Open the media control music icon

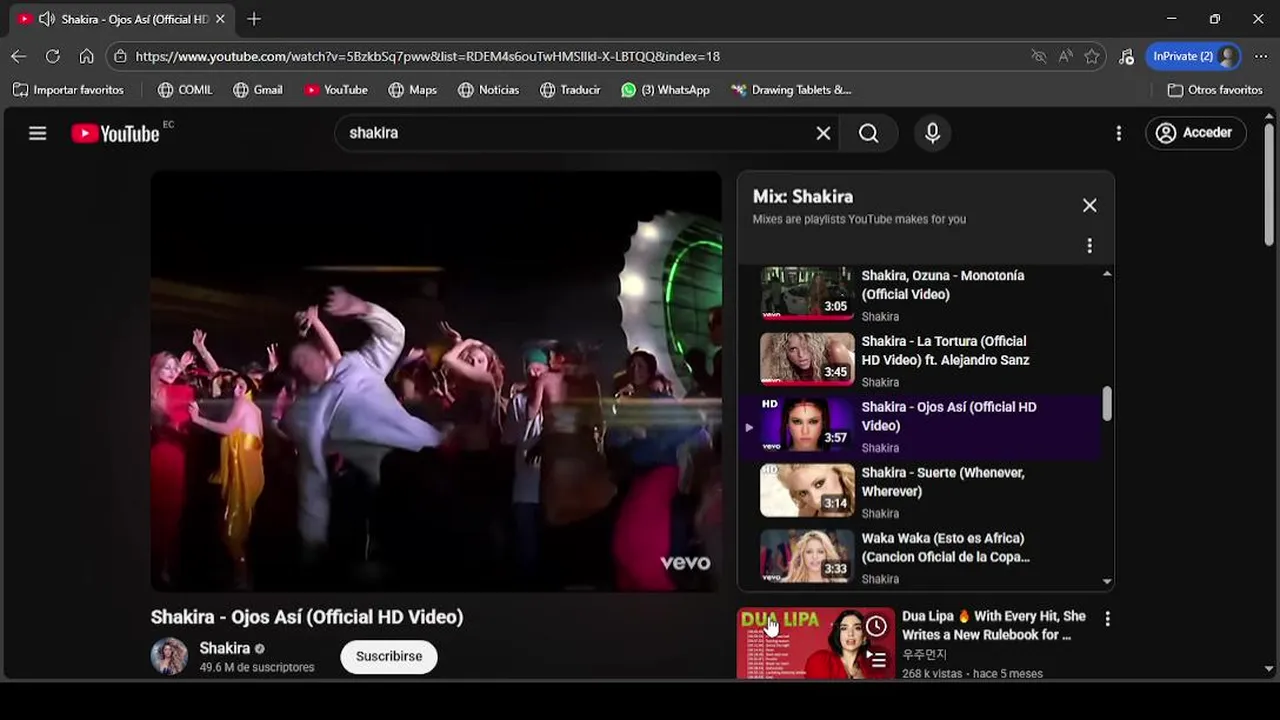point(1126,56)
